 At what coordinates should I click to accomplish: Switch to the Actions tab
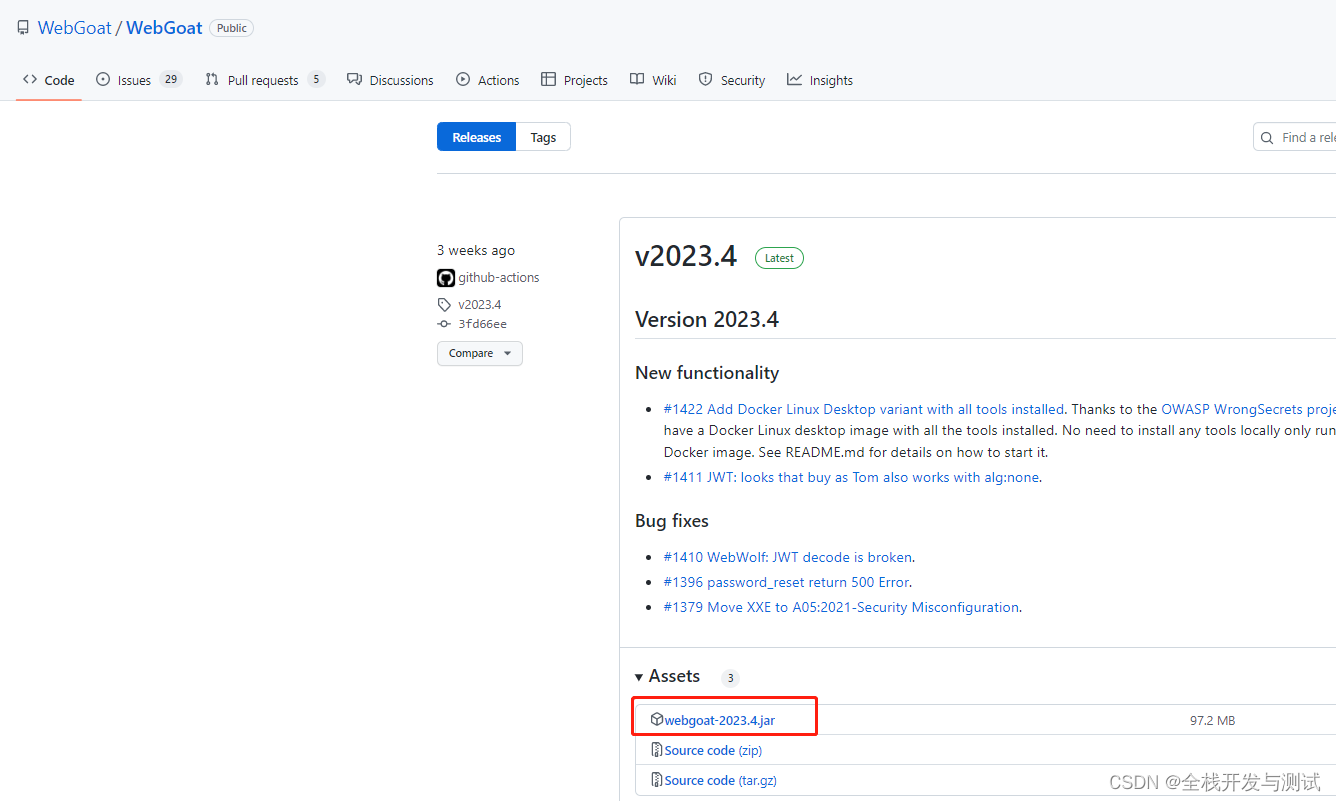(x=487, y=80)
